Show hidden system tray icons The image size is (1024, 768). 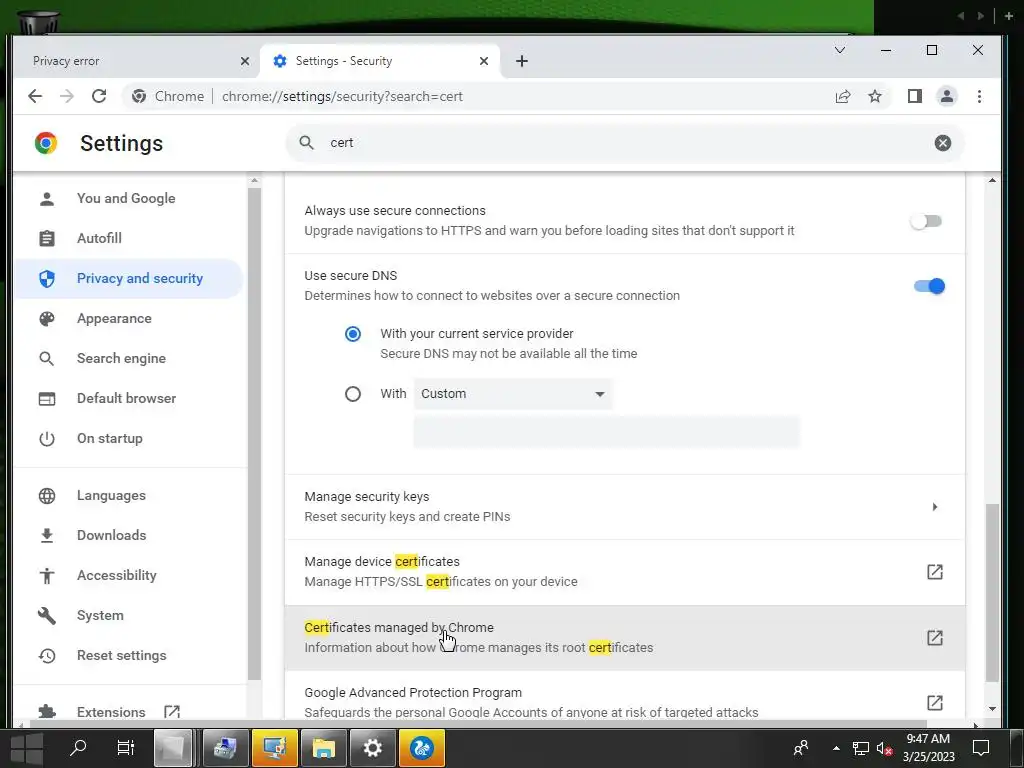836,748
